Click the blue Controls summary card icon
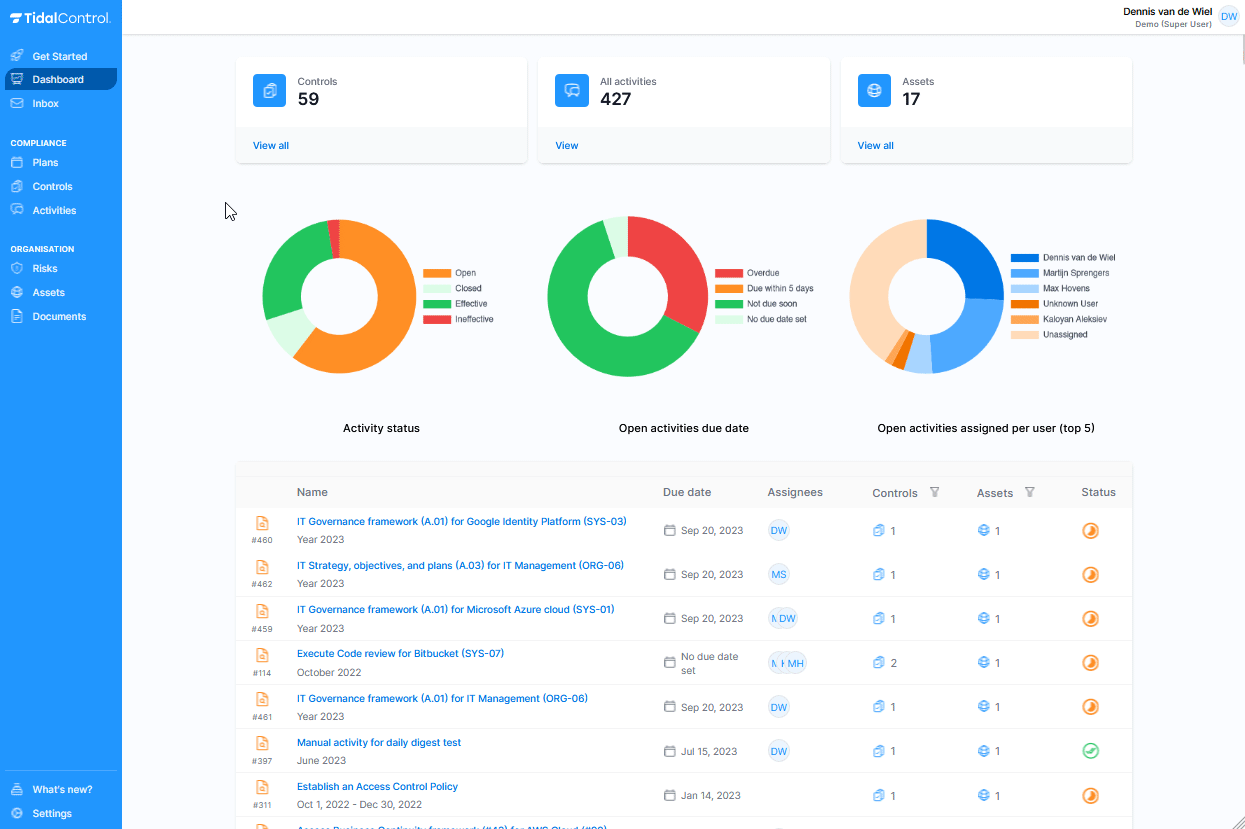 click(269, 90)
